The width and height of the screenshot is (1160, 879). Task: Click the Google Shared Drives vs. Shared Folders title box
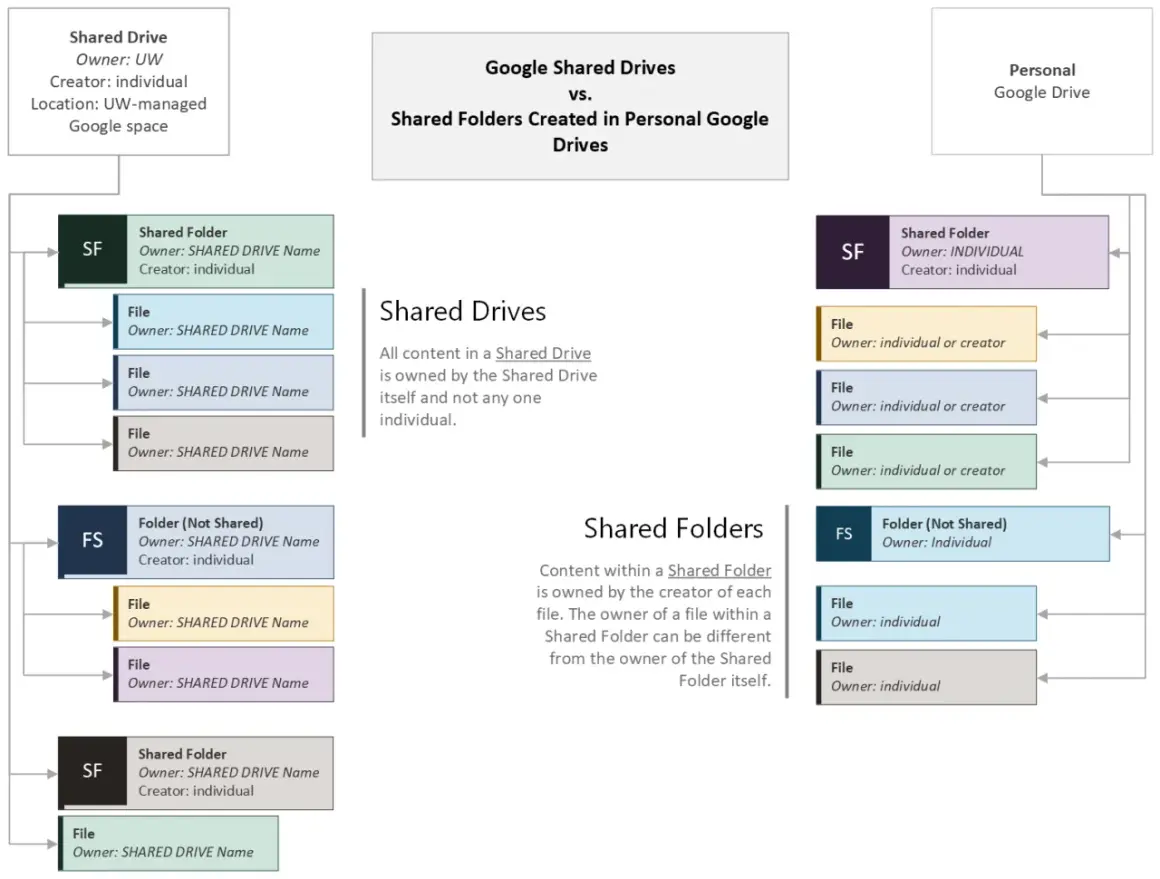pos(580,106)
